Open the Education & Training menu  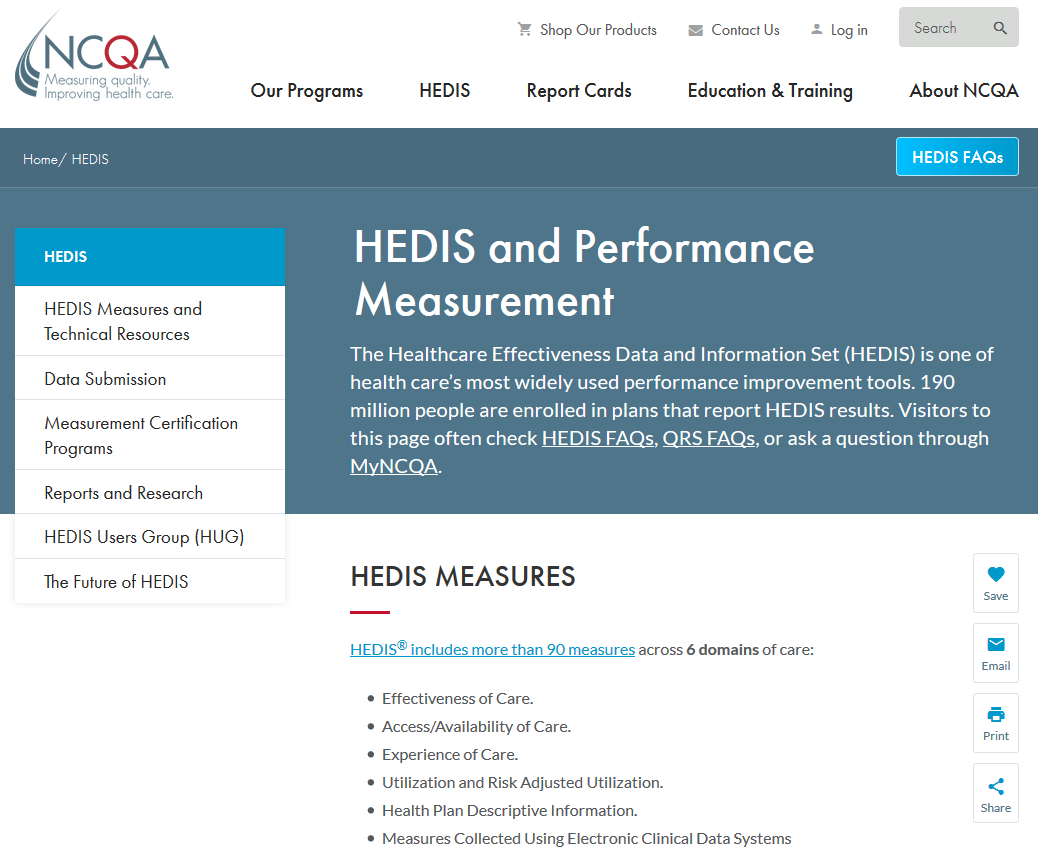pyautogui.click(x=770, y=91)
